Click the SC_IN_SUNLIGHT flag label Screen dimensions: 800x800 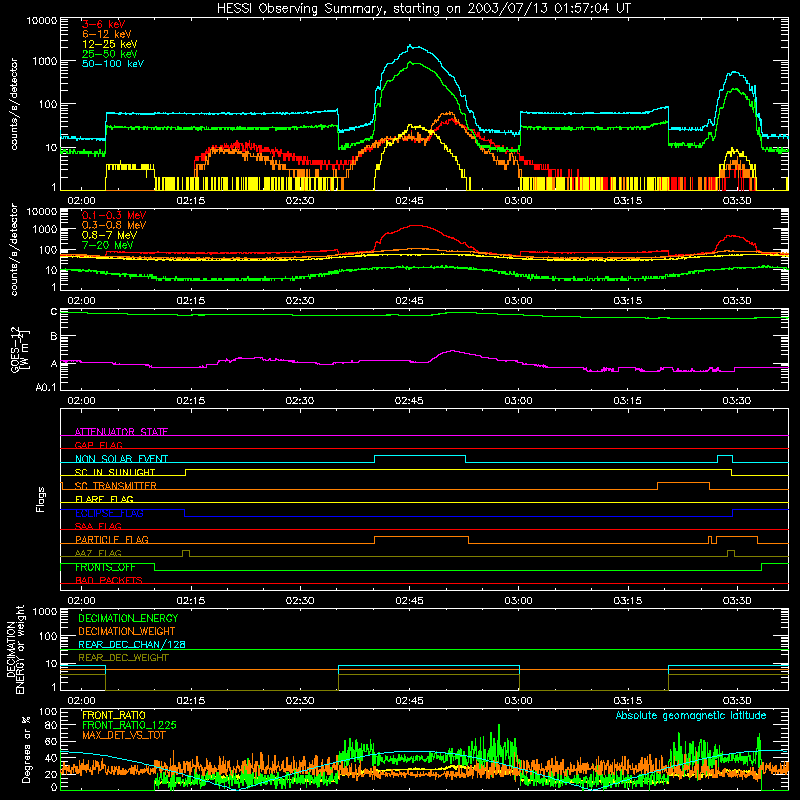tap(115, 472)
